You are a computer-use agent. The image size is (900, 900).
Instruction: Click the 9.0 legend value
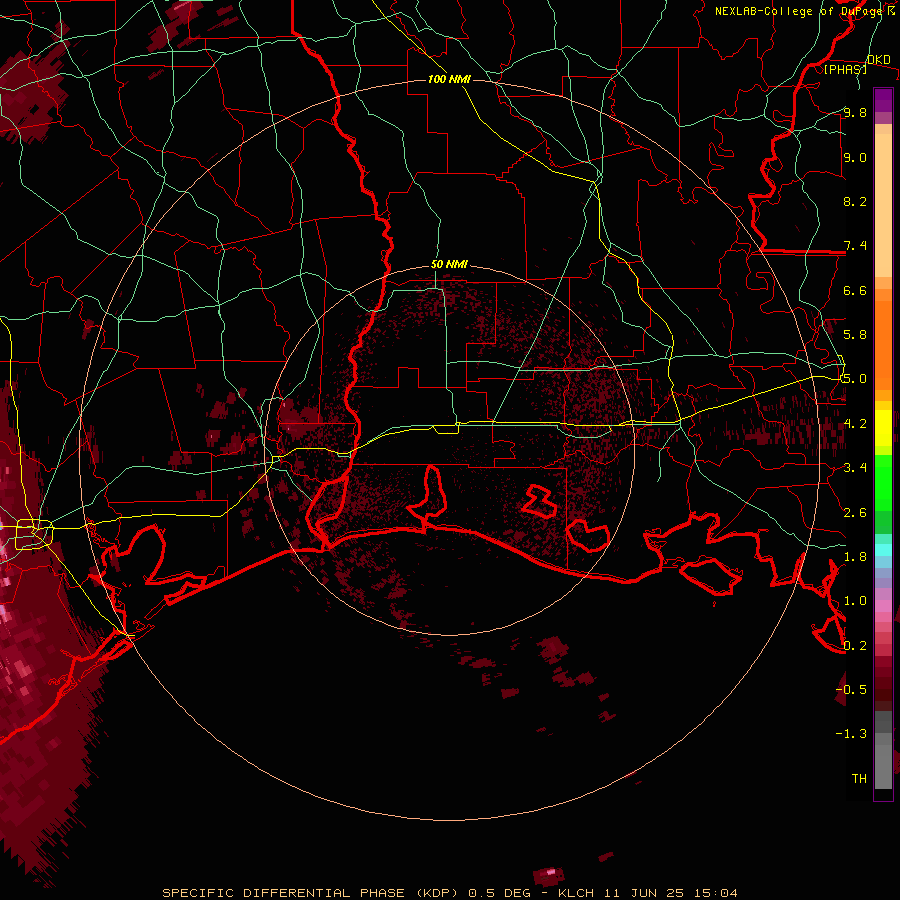point(855,157)
